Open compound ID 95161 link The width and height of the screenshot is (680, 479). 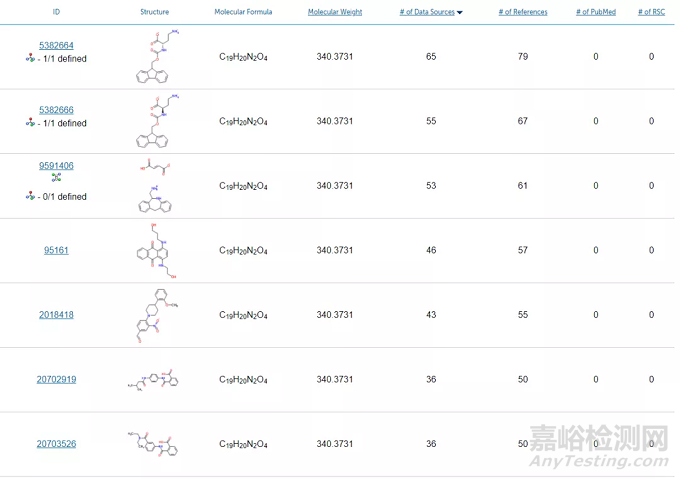click(x=56, y=250)
